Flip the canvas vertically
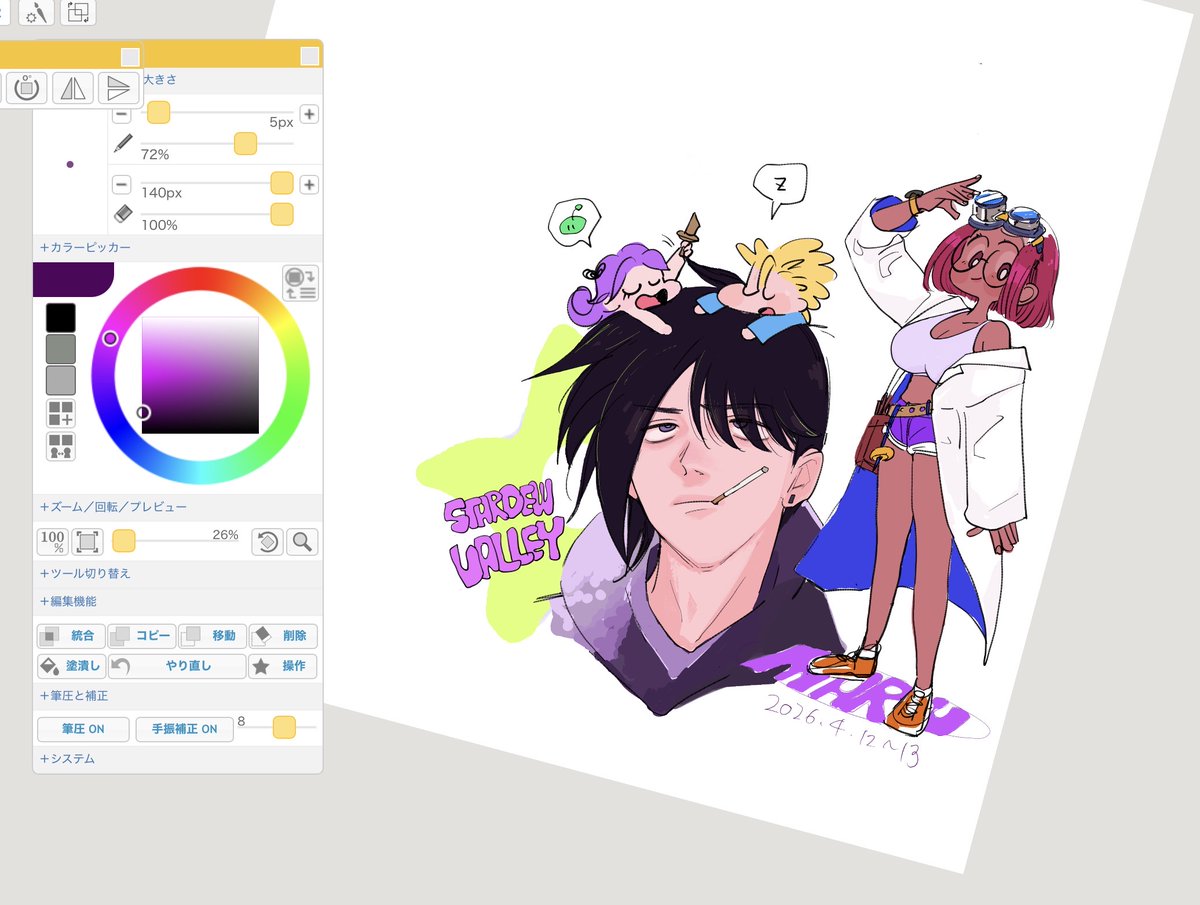 (118, 88)
